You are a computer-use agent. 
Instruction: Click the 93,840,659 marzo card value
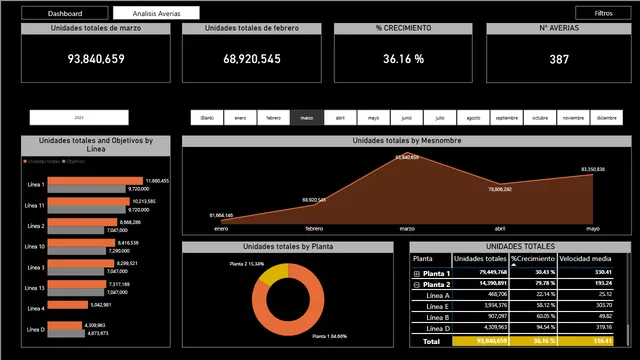coord(96,59)
